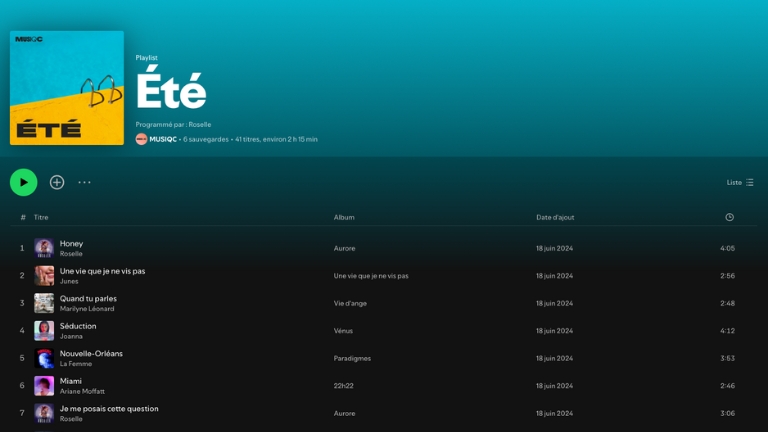Click the 4:05 duration of Honey
Screen dimensions: 768x432
[727, 248]
